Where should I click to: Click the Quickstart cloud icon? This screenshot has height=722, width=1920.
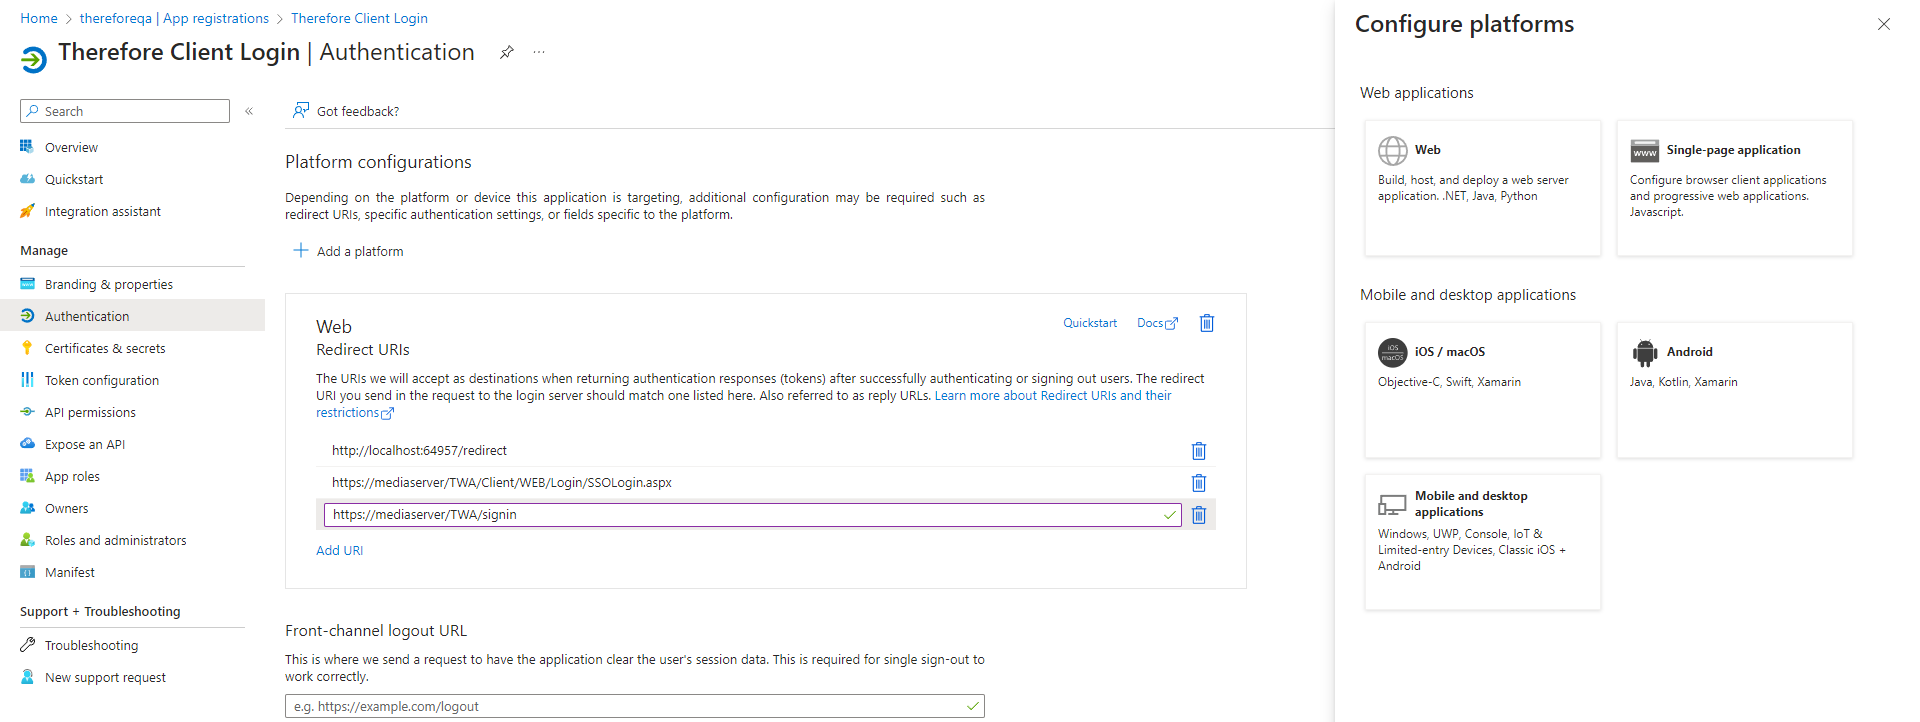click(27, 179)
